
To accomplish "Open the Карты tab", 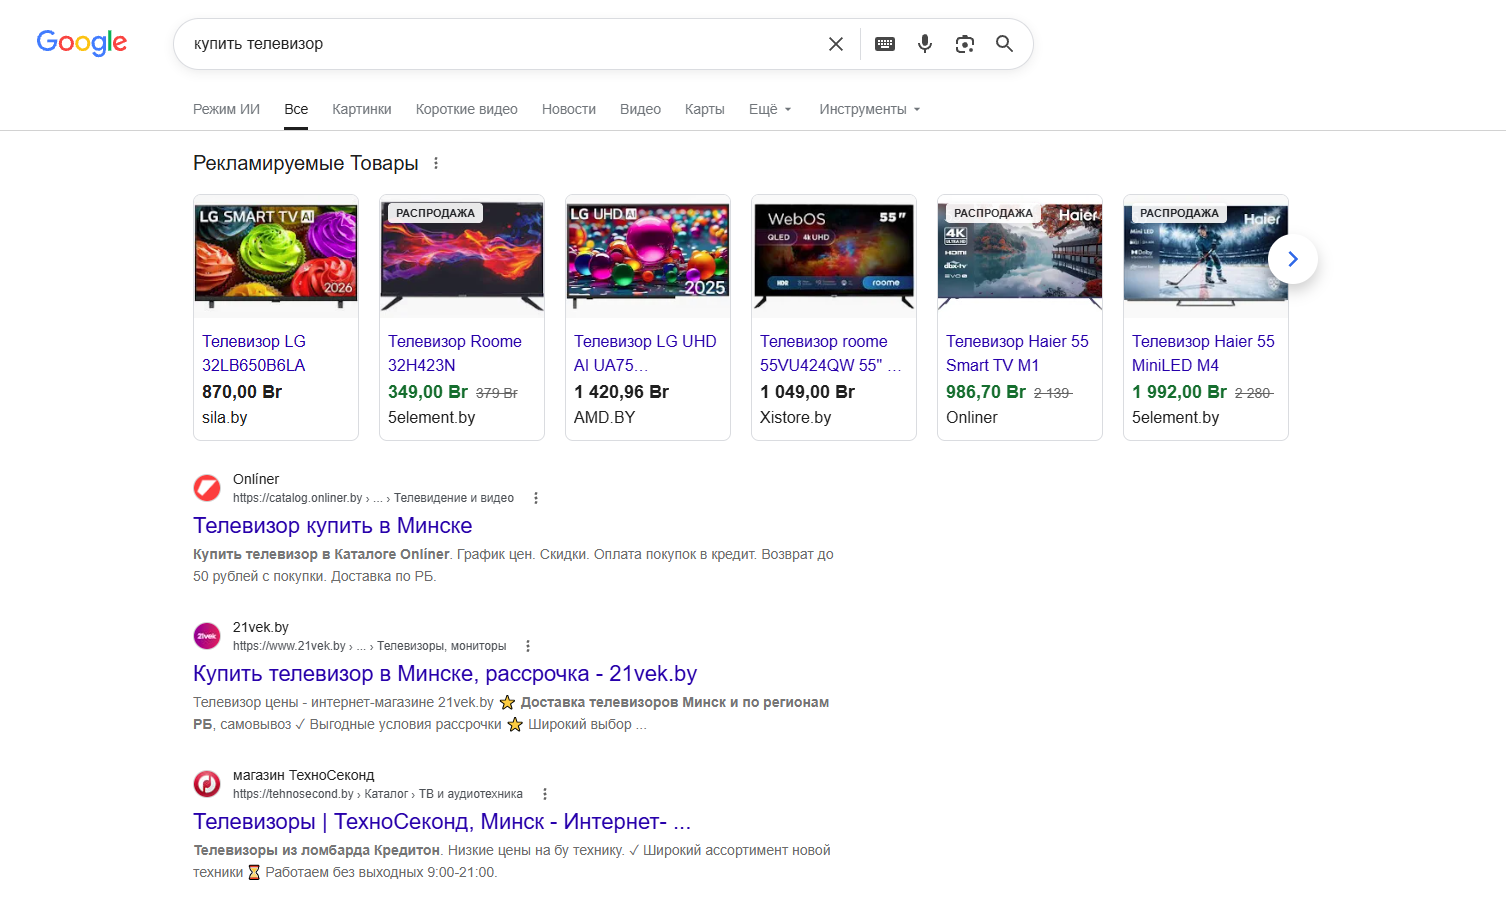I will (705, 109).
